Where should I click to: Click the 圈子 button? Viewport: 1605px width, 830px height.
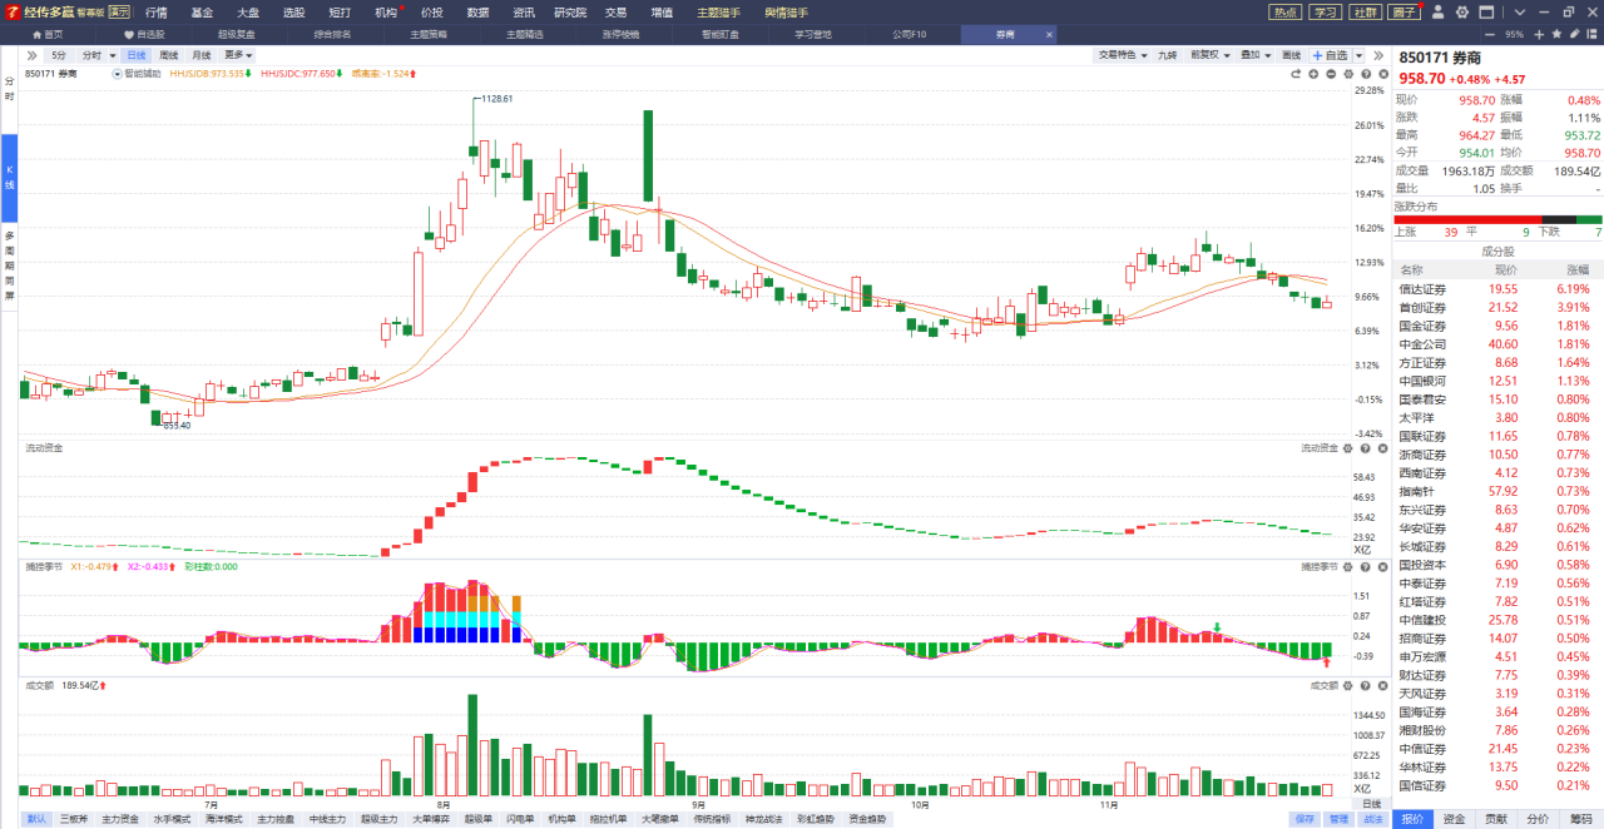tap(1404, 12)
